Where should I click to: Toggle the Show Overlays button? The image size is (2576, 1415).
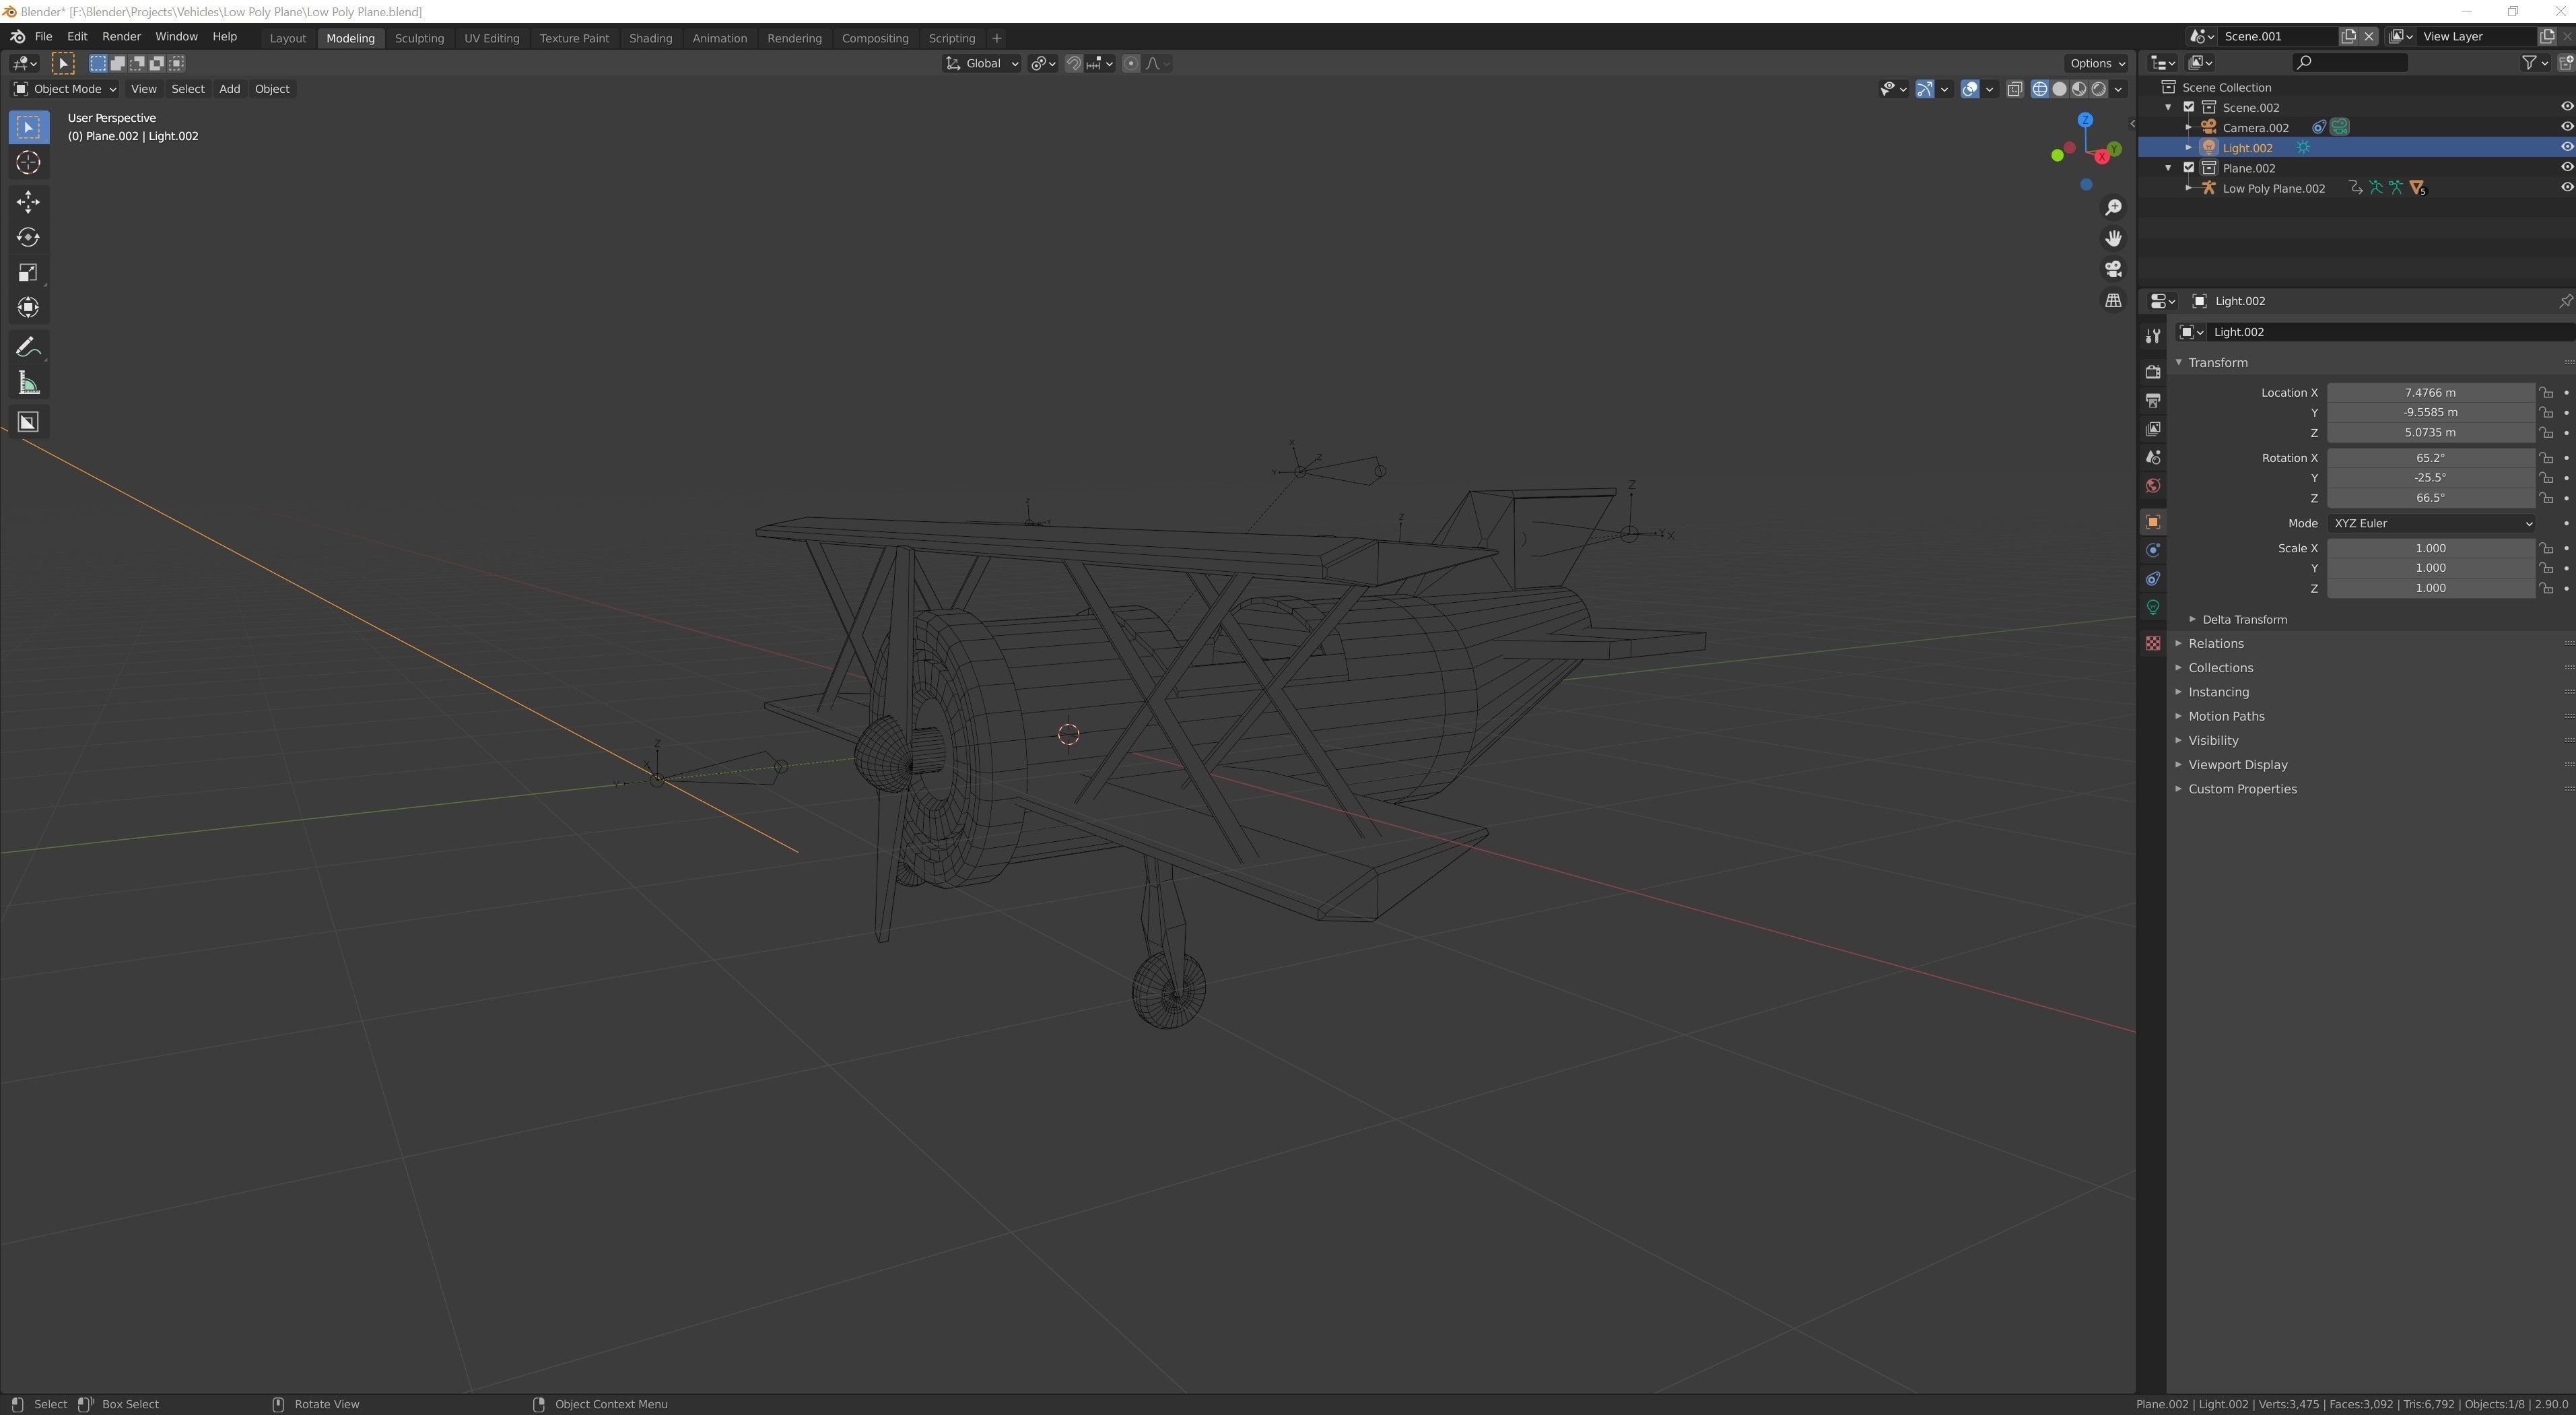pos(1970,89)
